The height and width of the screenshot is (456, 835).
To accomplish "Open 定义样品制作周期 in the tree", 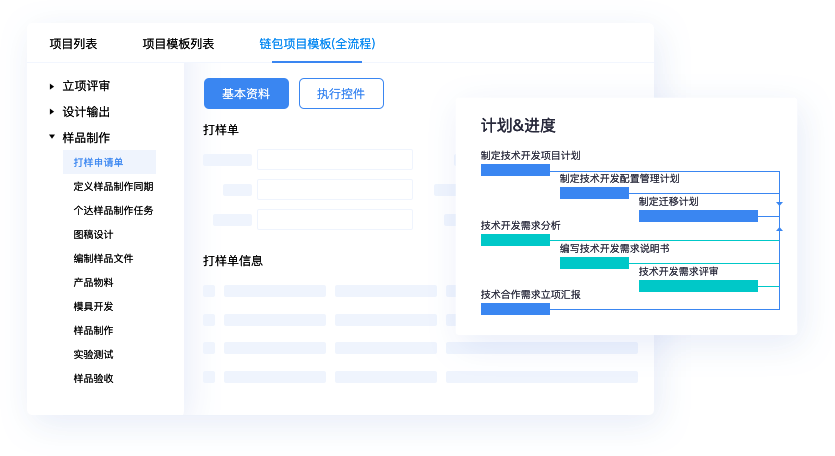I will [113, 186].
